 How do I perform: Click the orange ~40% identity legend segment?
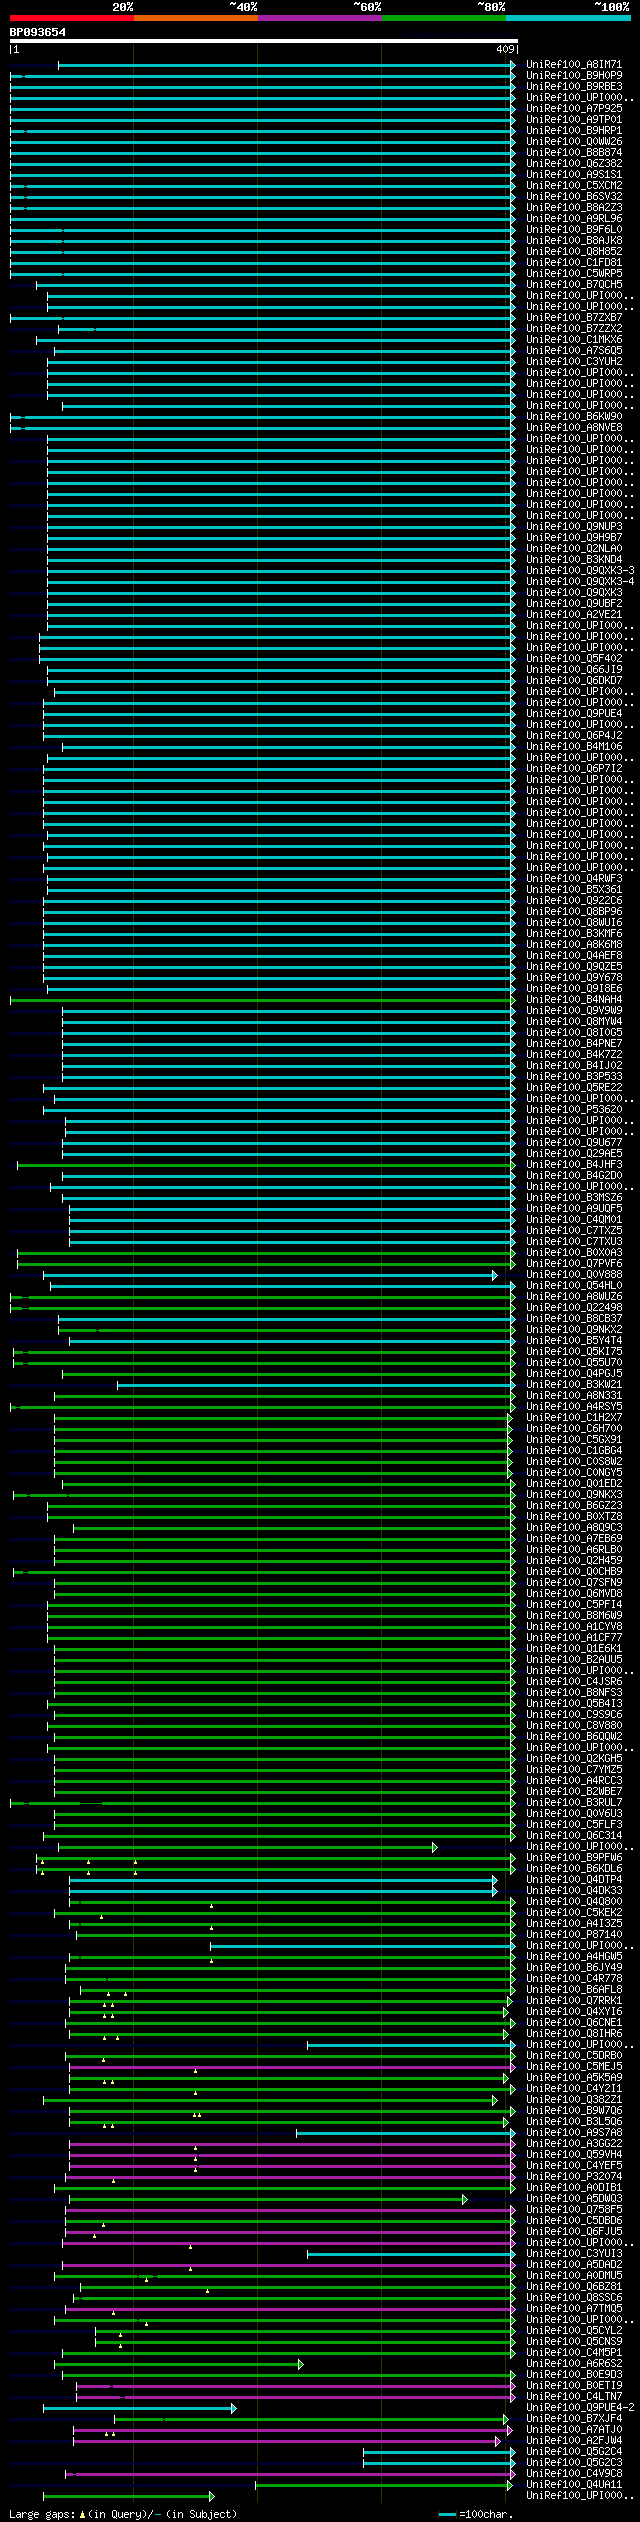pyautogui.click(x=196, y=17)
